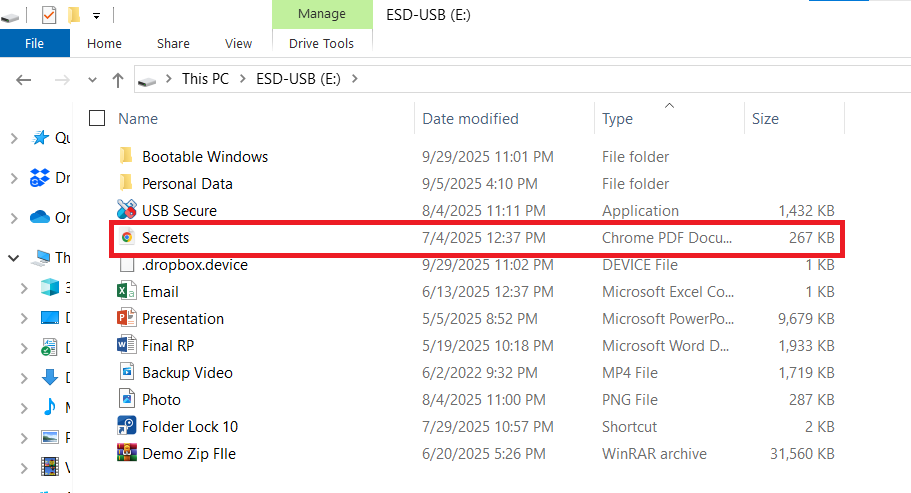Expand the OneDrive tree node

pyautogui.click(x=14, y=218)
